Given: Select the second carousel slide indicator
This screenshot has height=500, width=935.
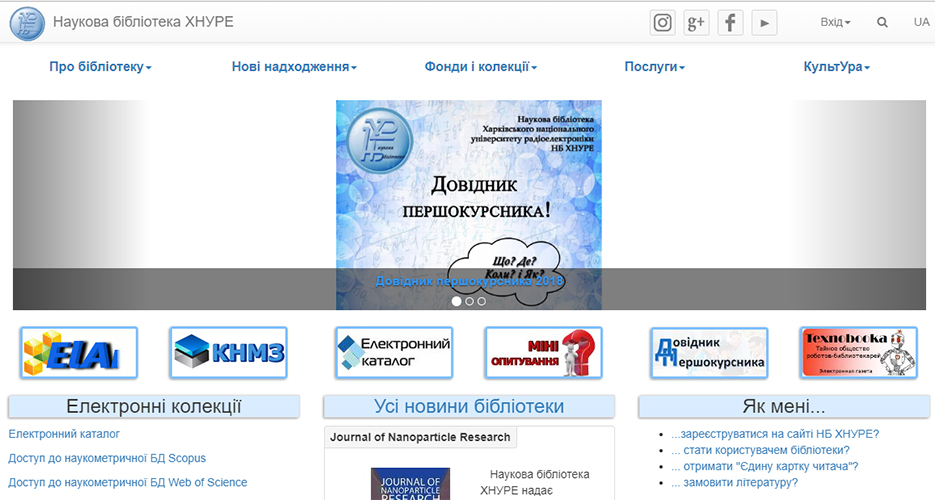Looking at the screenshot, I should click(469, 301).
